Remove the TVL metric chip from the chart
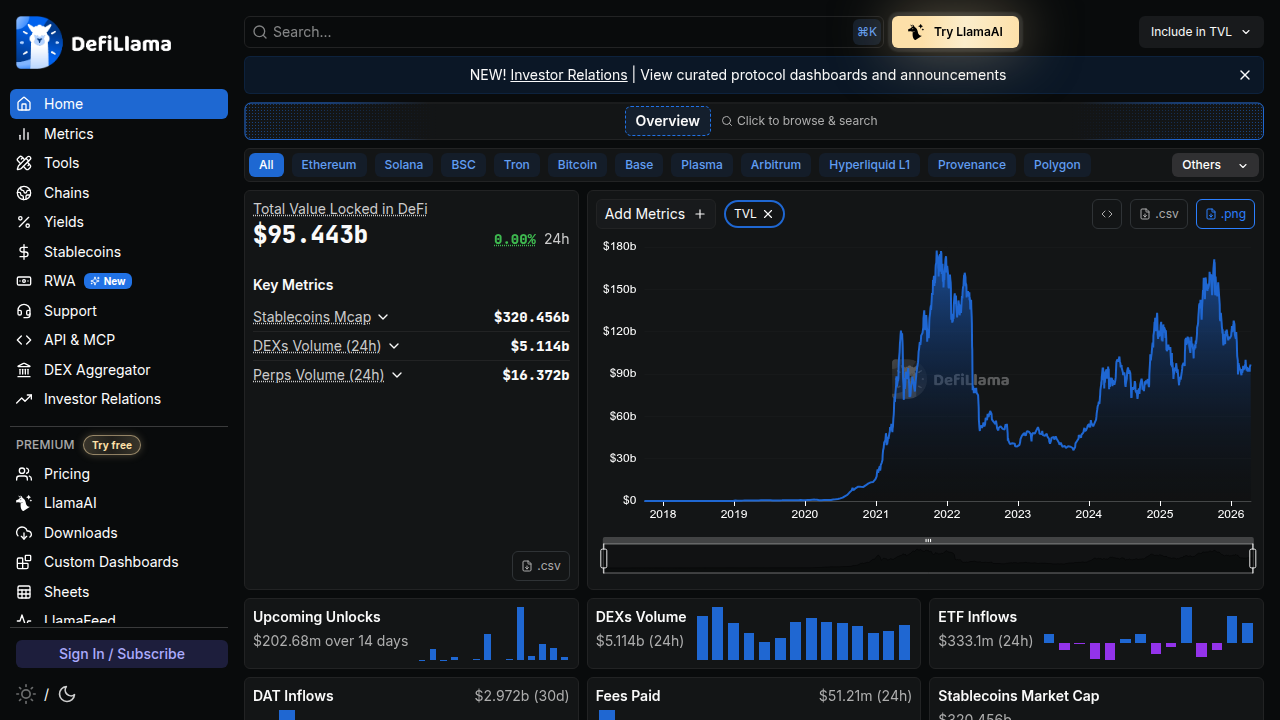1280x720 pixels. [768, 213]
